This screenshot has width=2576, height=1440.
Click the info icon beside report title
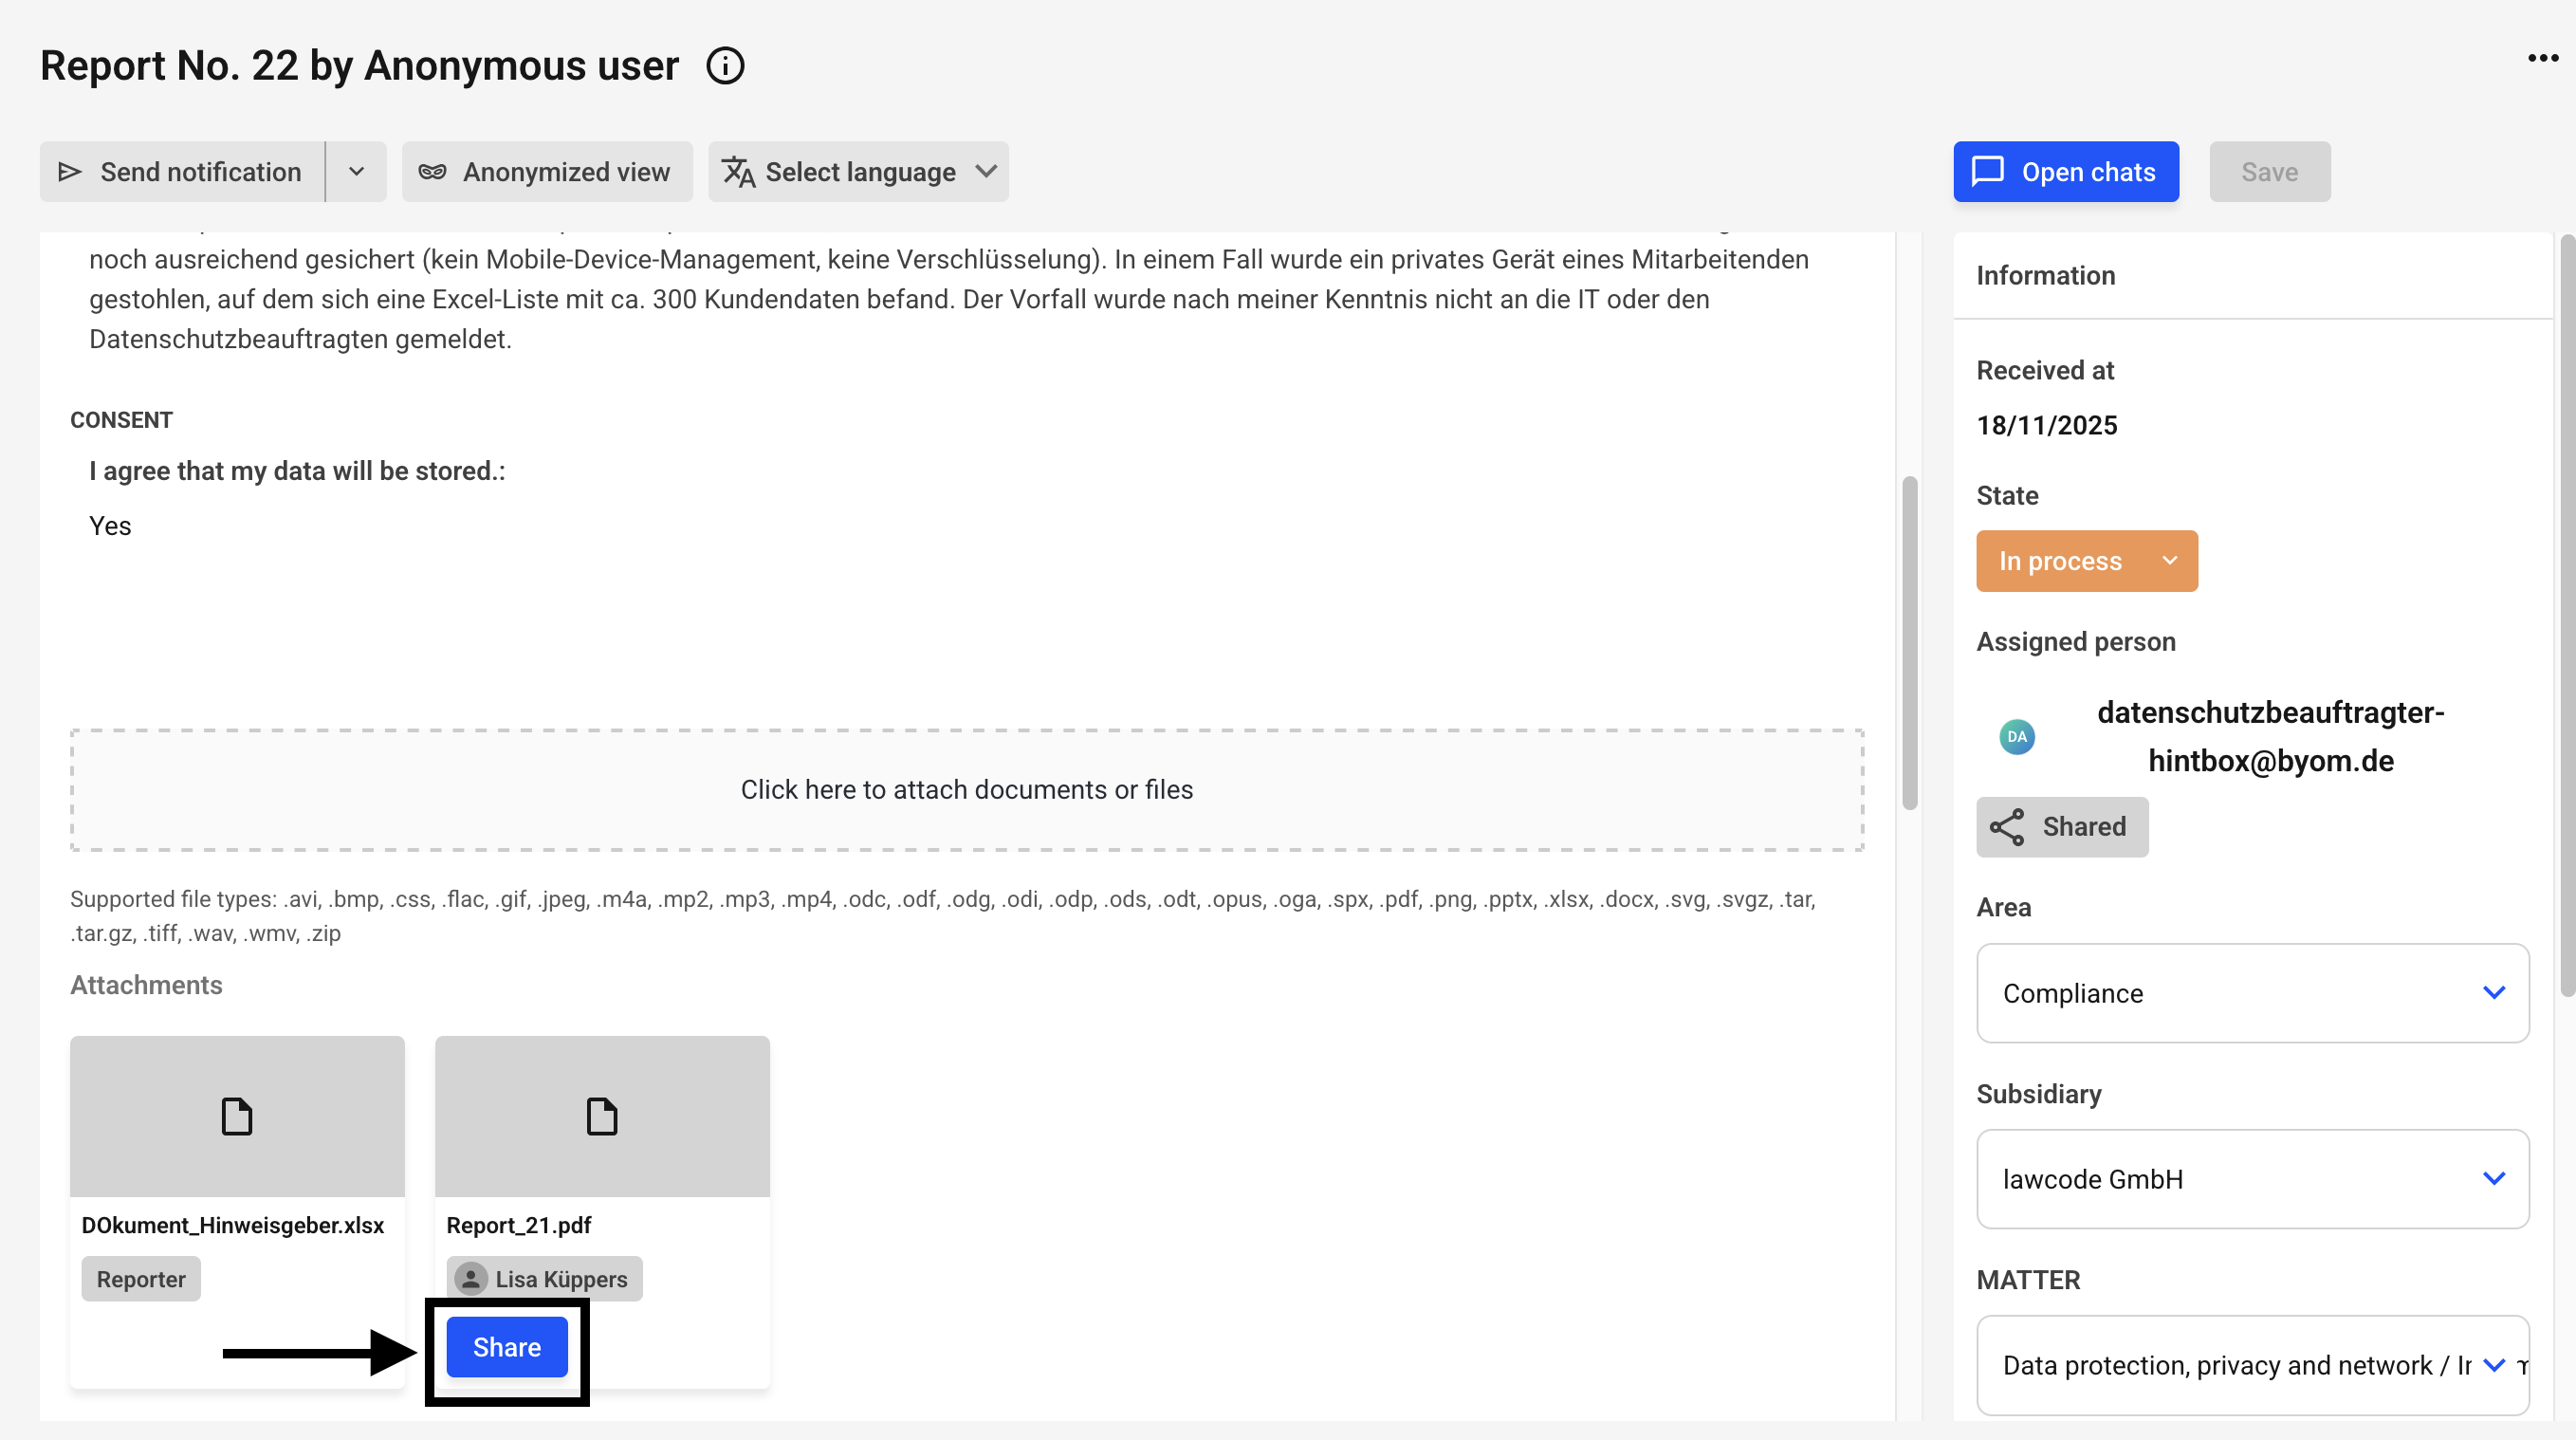[x=725, y=66]
